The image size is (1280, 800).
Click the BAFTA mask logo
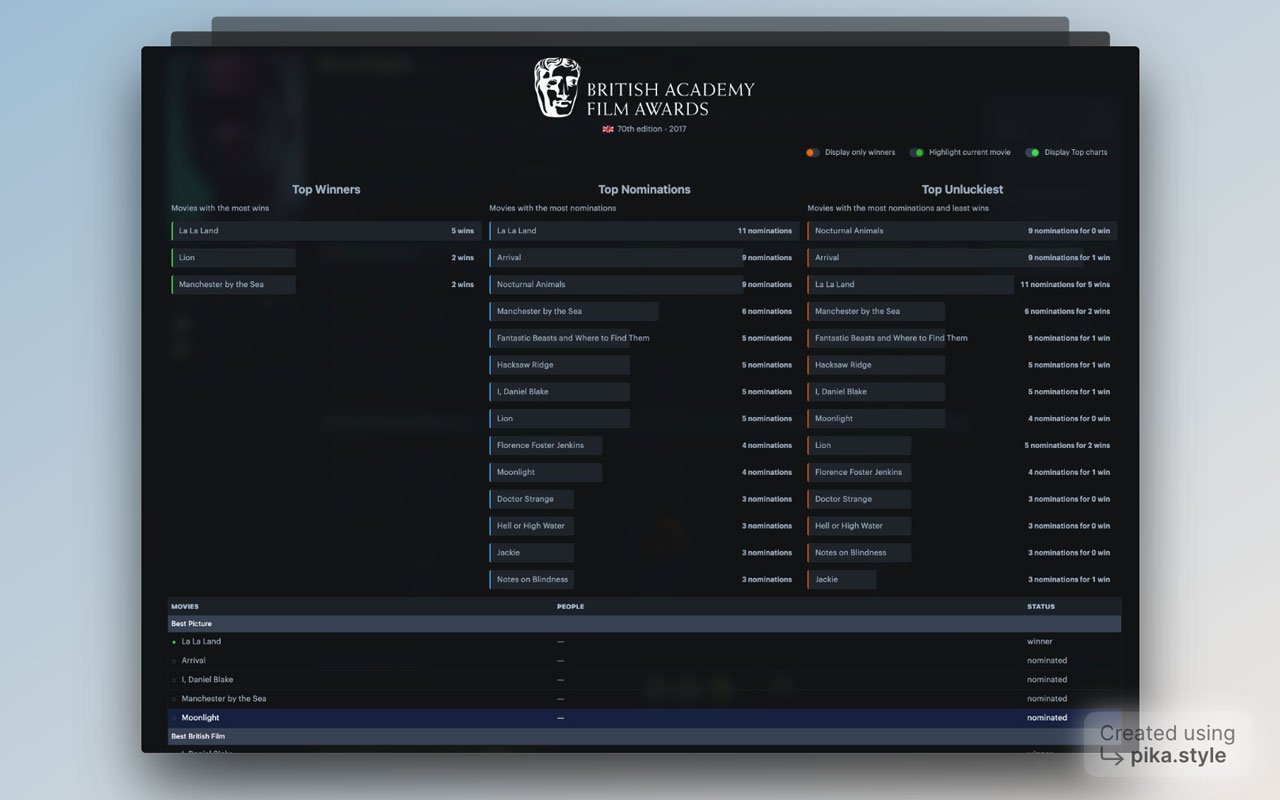tap(556, 89)
